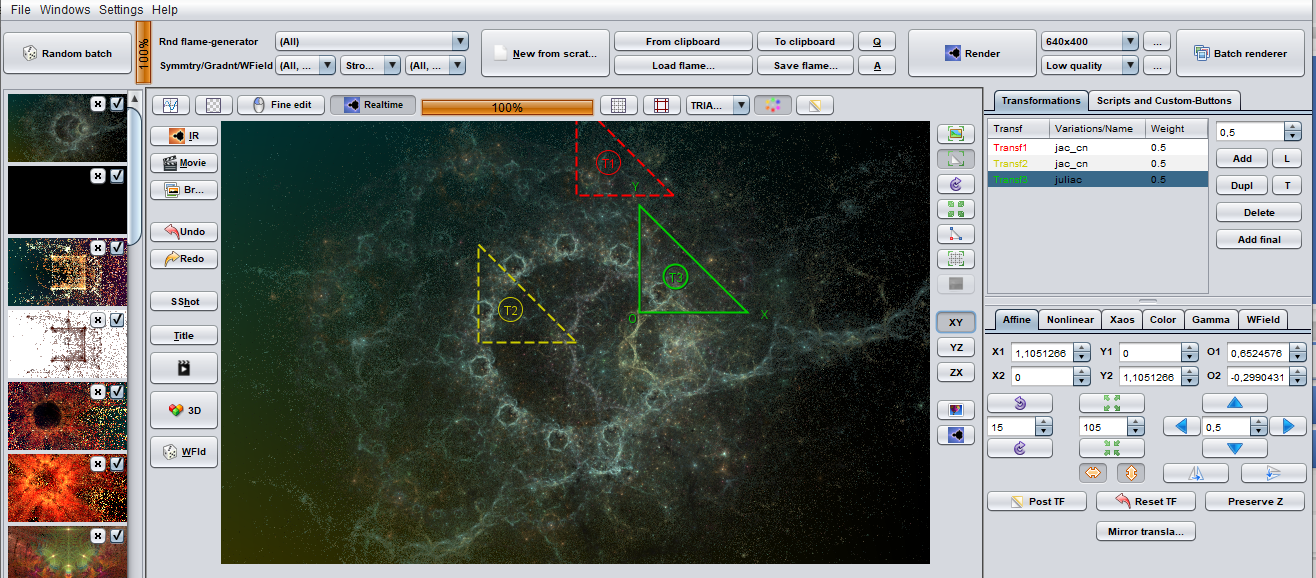Click the Add final button

point(1258,240)
